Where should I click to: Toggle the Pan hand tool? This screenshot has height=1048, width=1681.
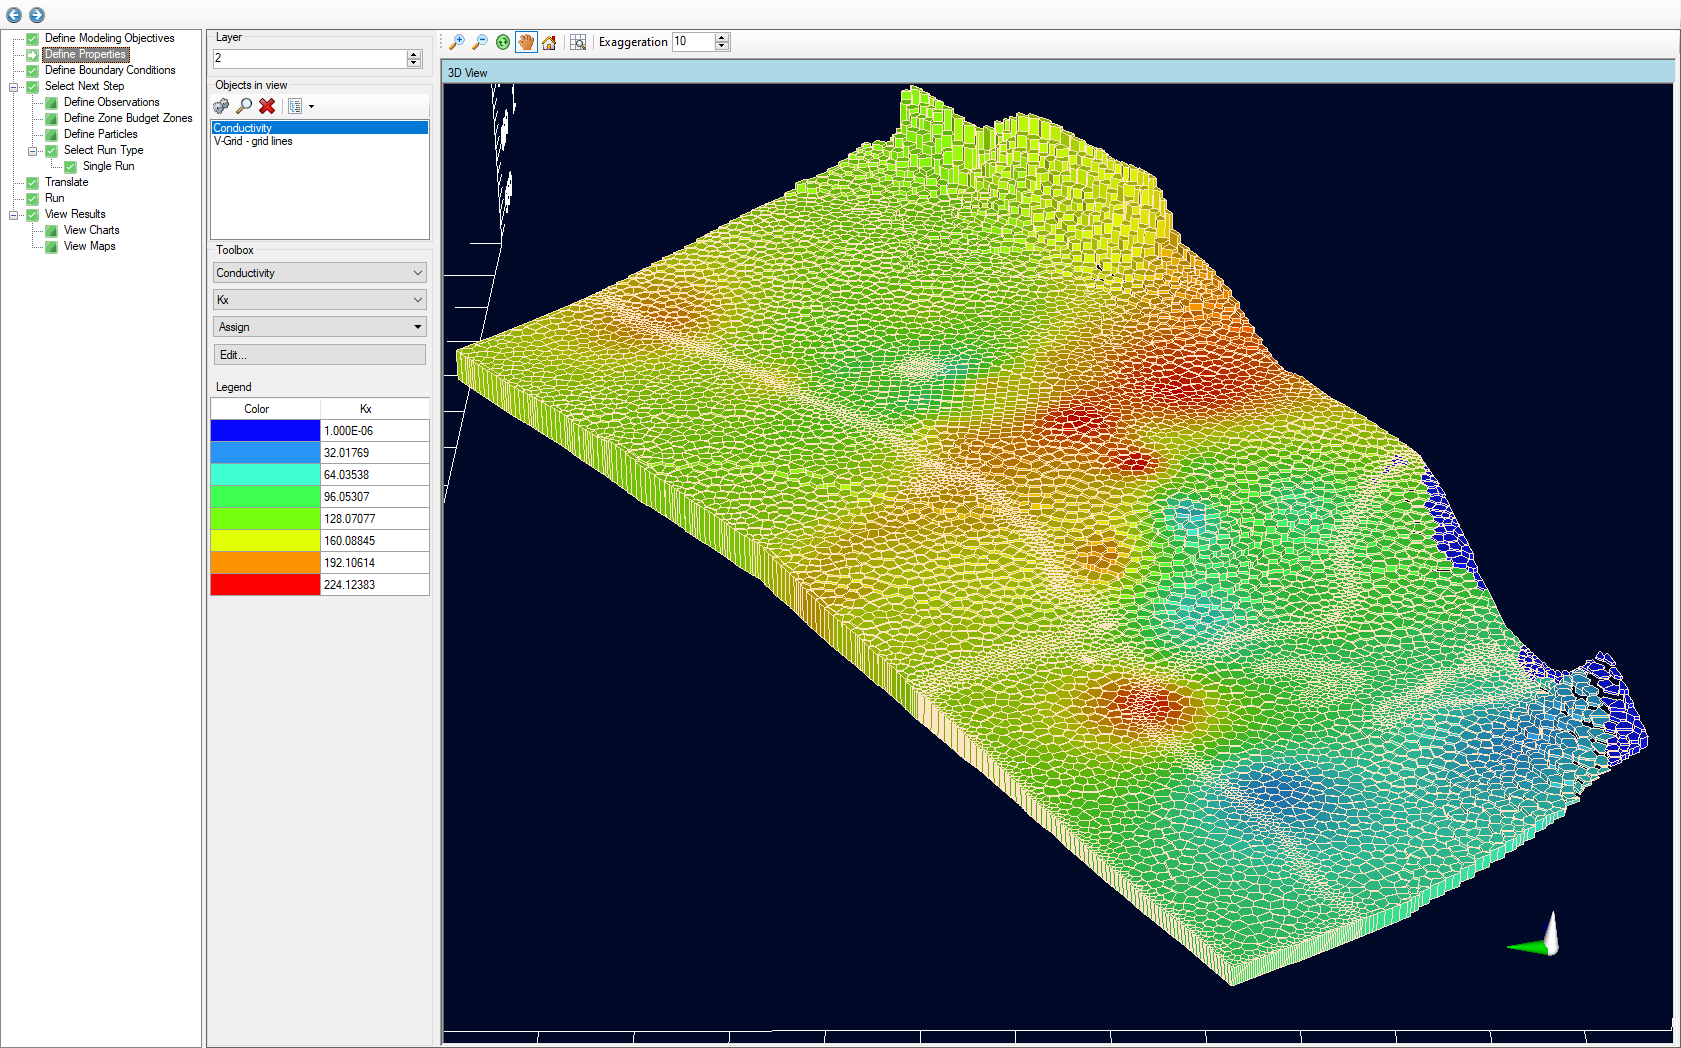(526, 42)
